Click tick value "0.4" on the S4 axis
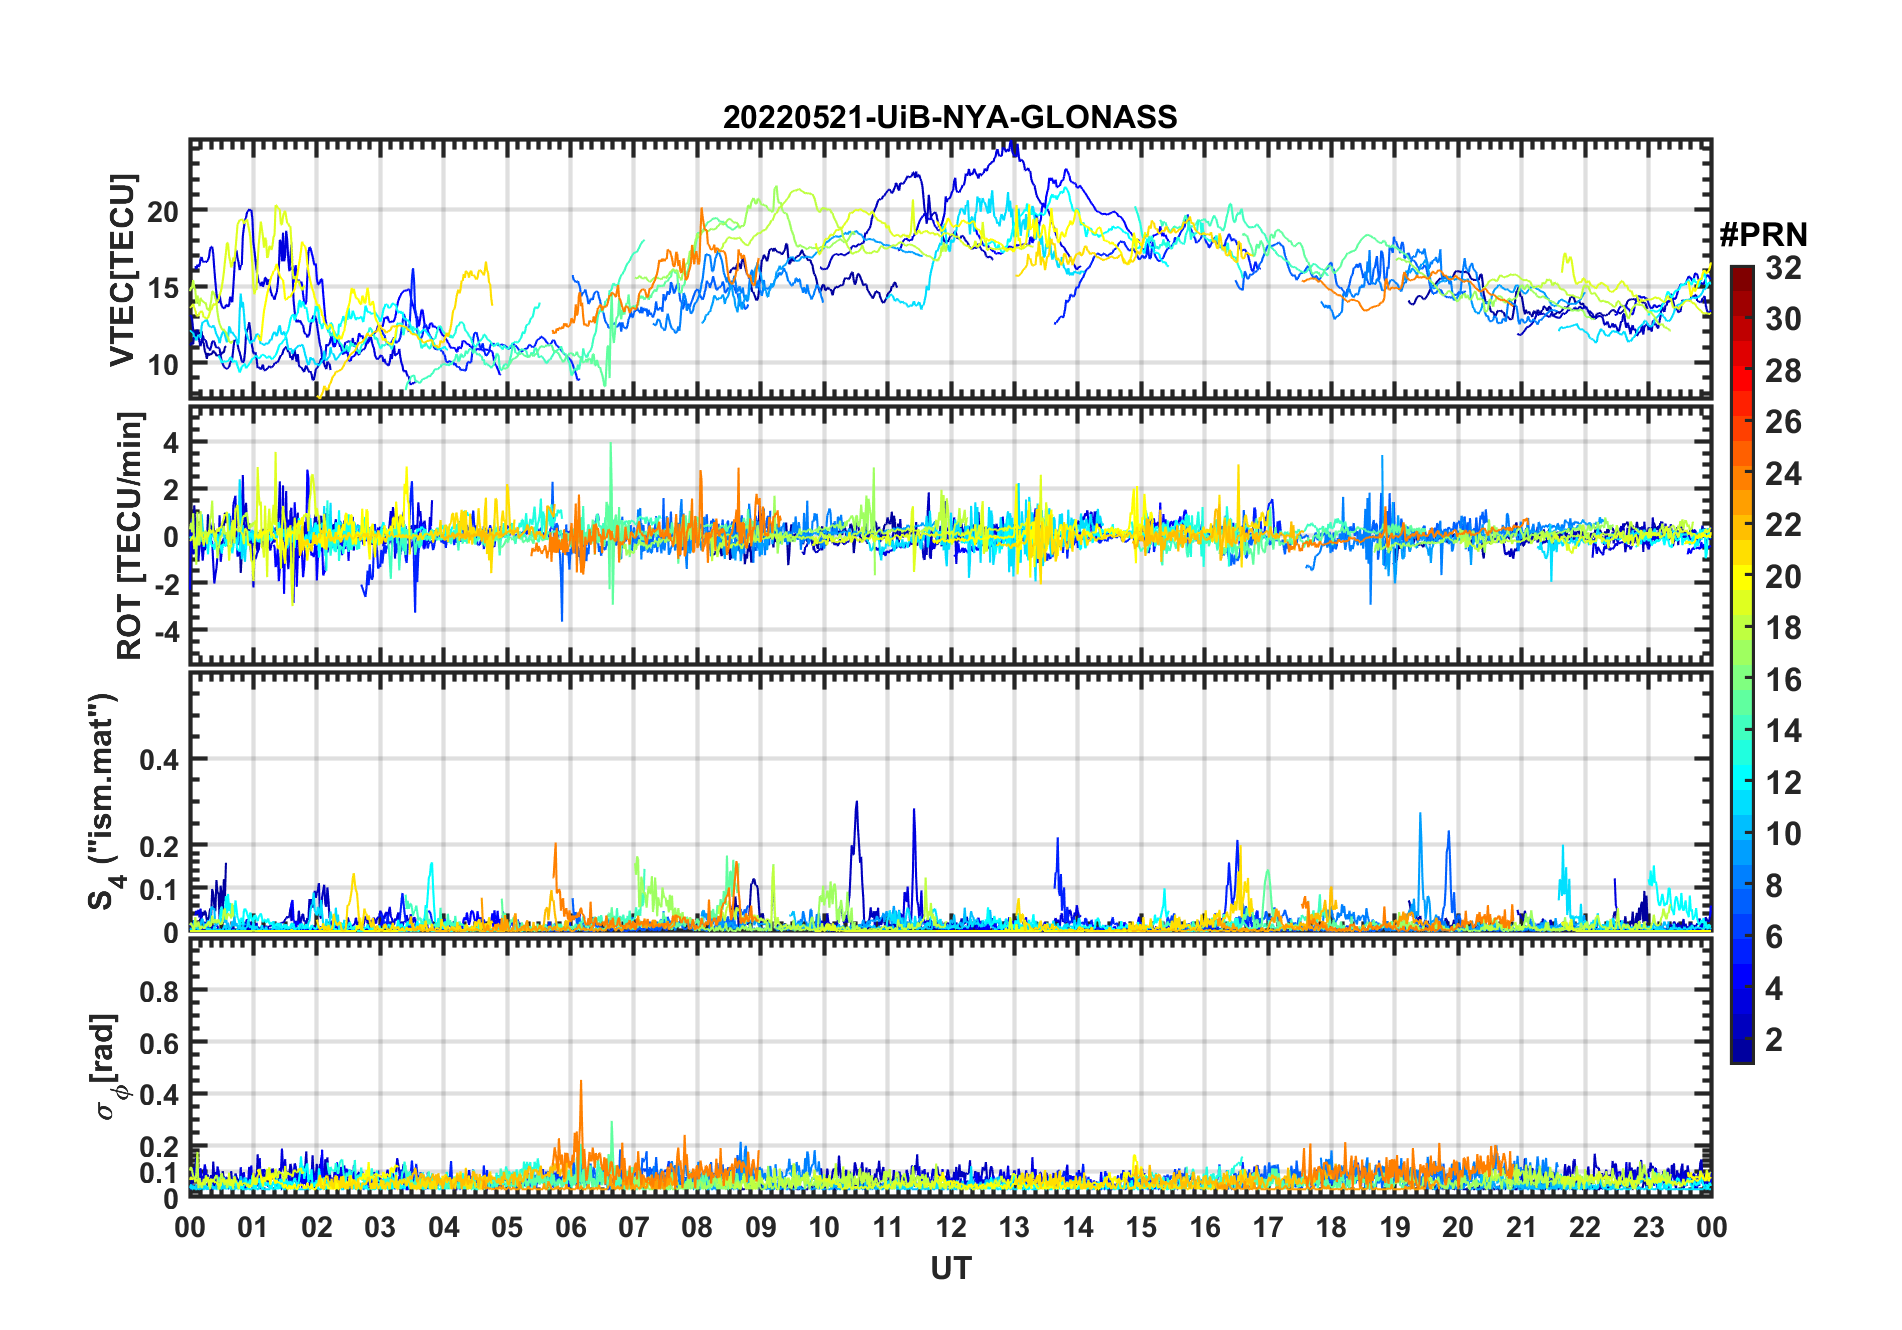This screenshot has height=1330, width=1902. tap(160, 760)
